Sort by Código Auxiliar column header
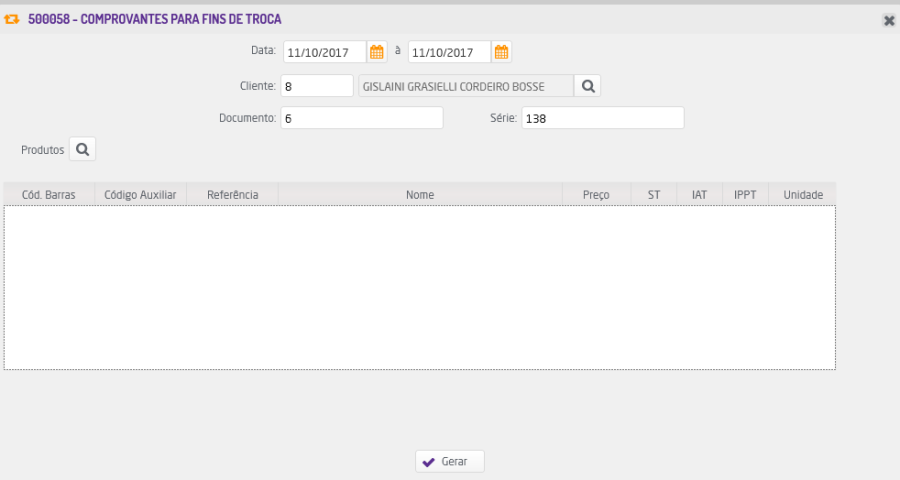This screenshot has width=900, height=480. 140,195
